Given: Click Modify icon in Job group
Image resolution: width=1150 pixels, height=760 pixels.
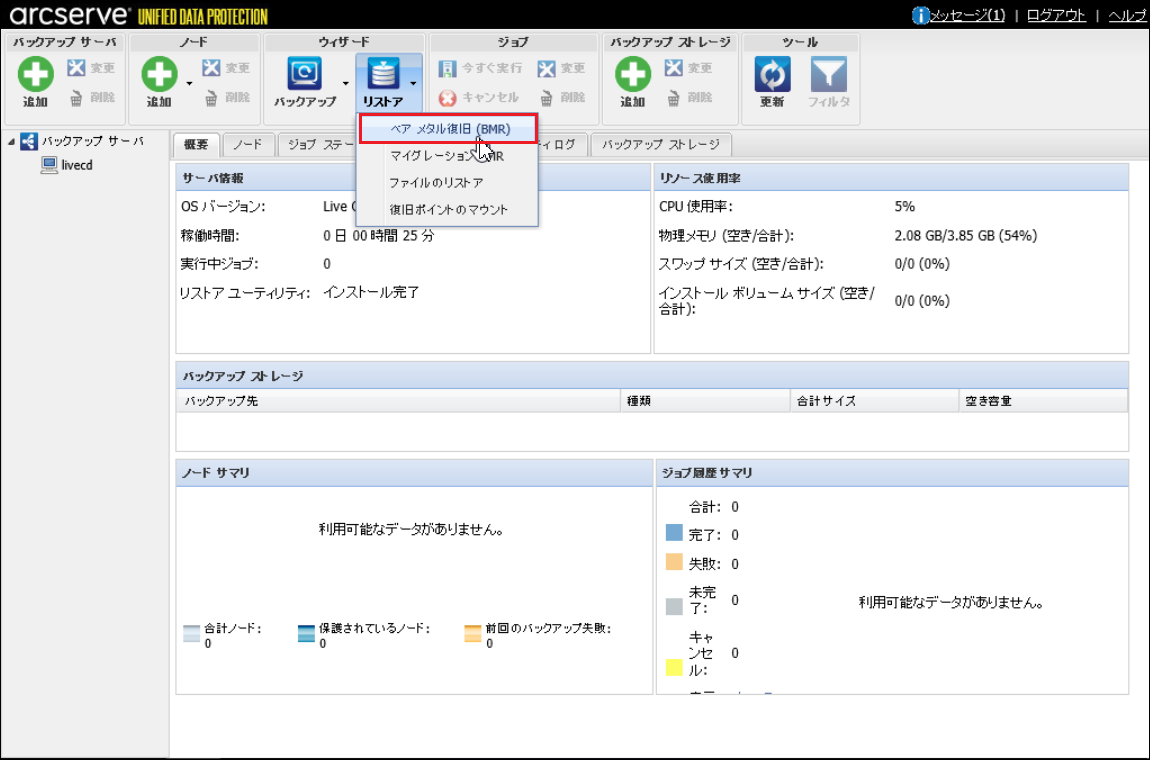Looking at the screenshot, I should tap(546, 68).
